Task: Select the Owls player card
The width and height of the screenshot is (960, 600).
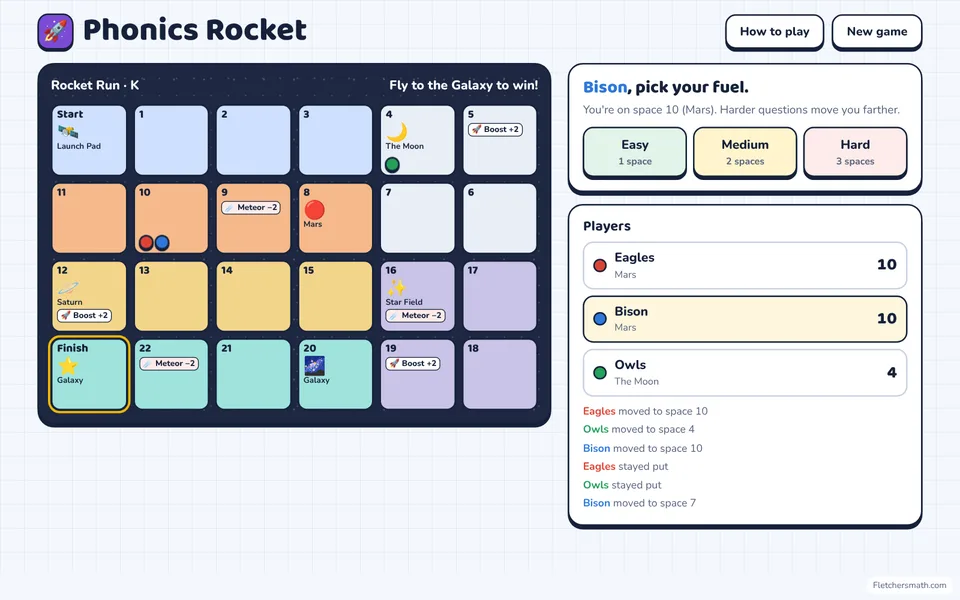Action: pyautogui.click(x=744, y=372)
